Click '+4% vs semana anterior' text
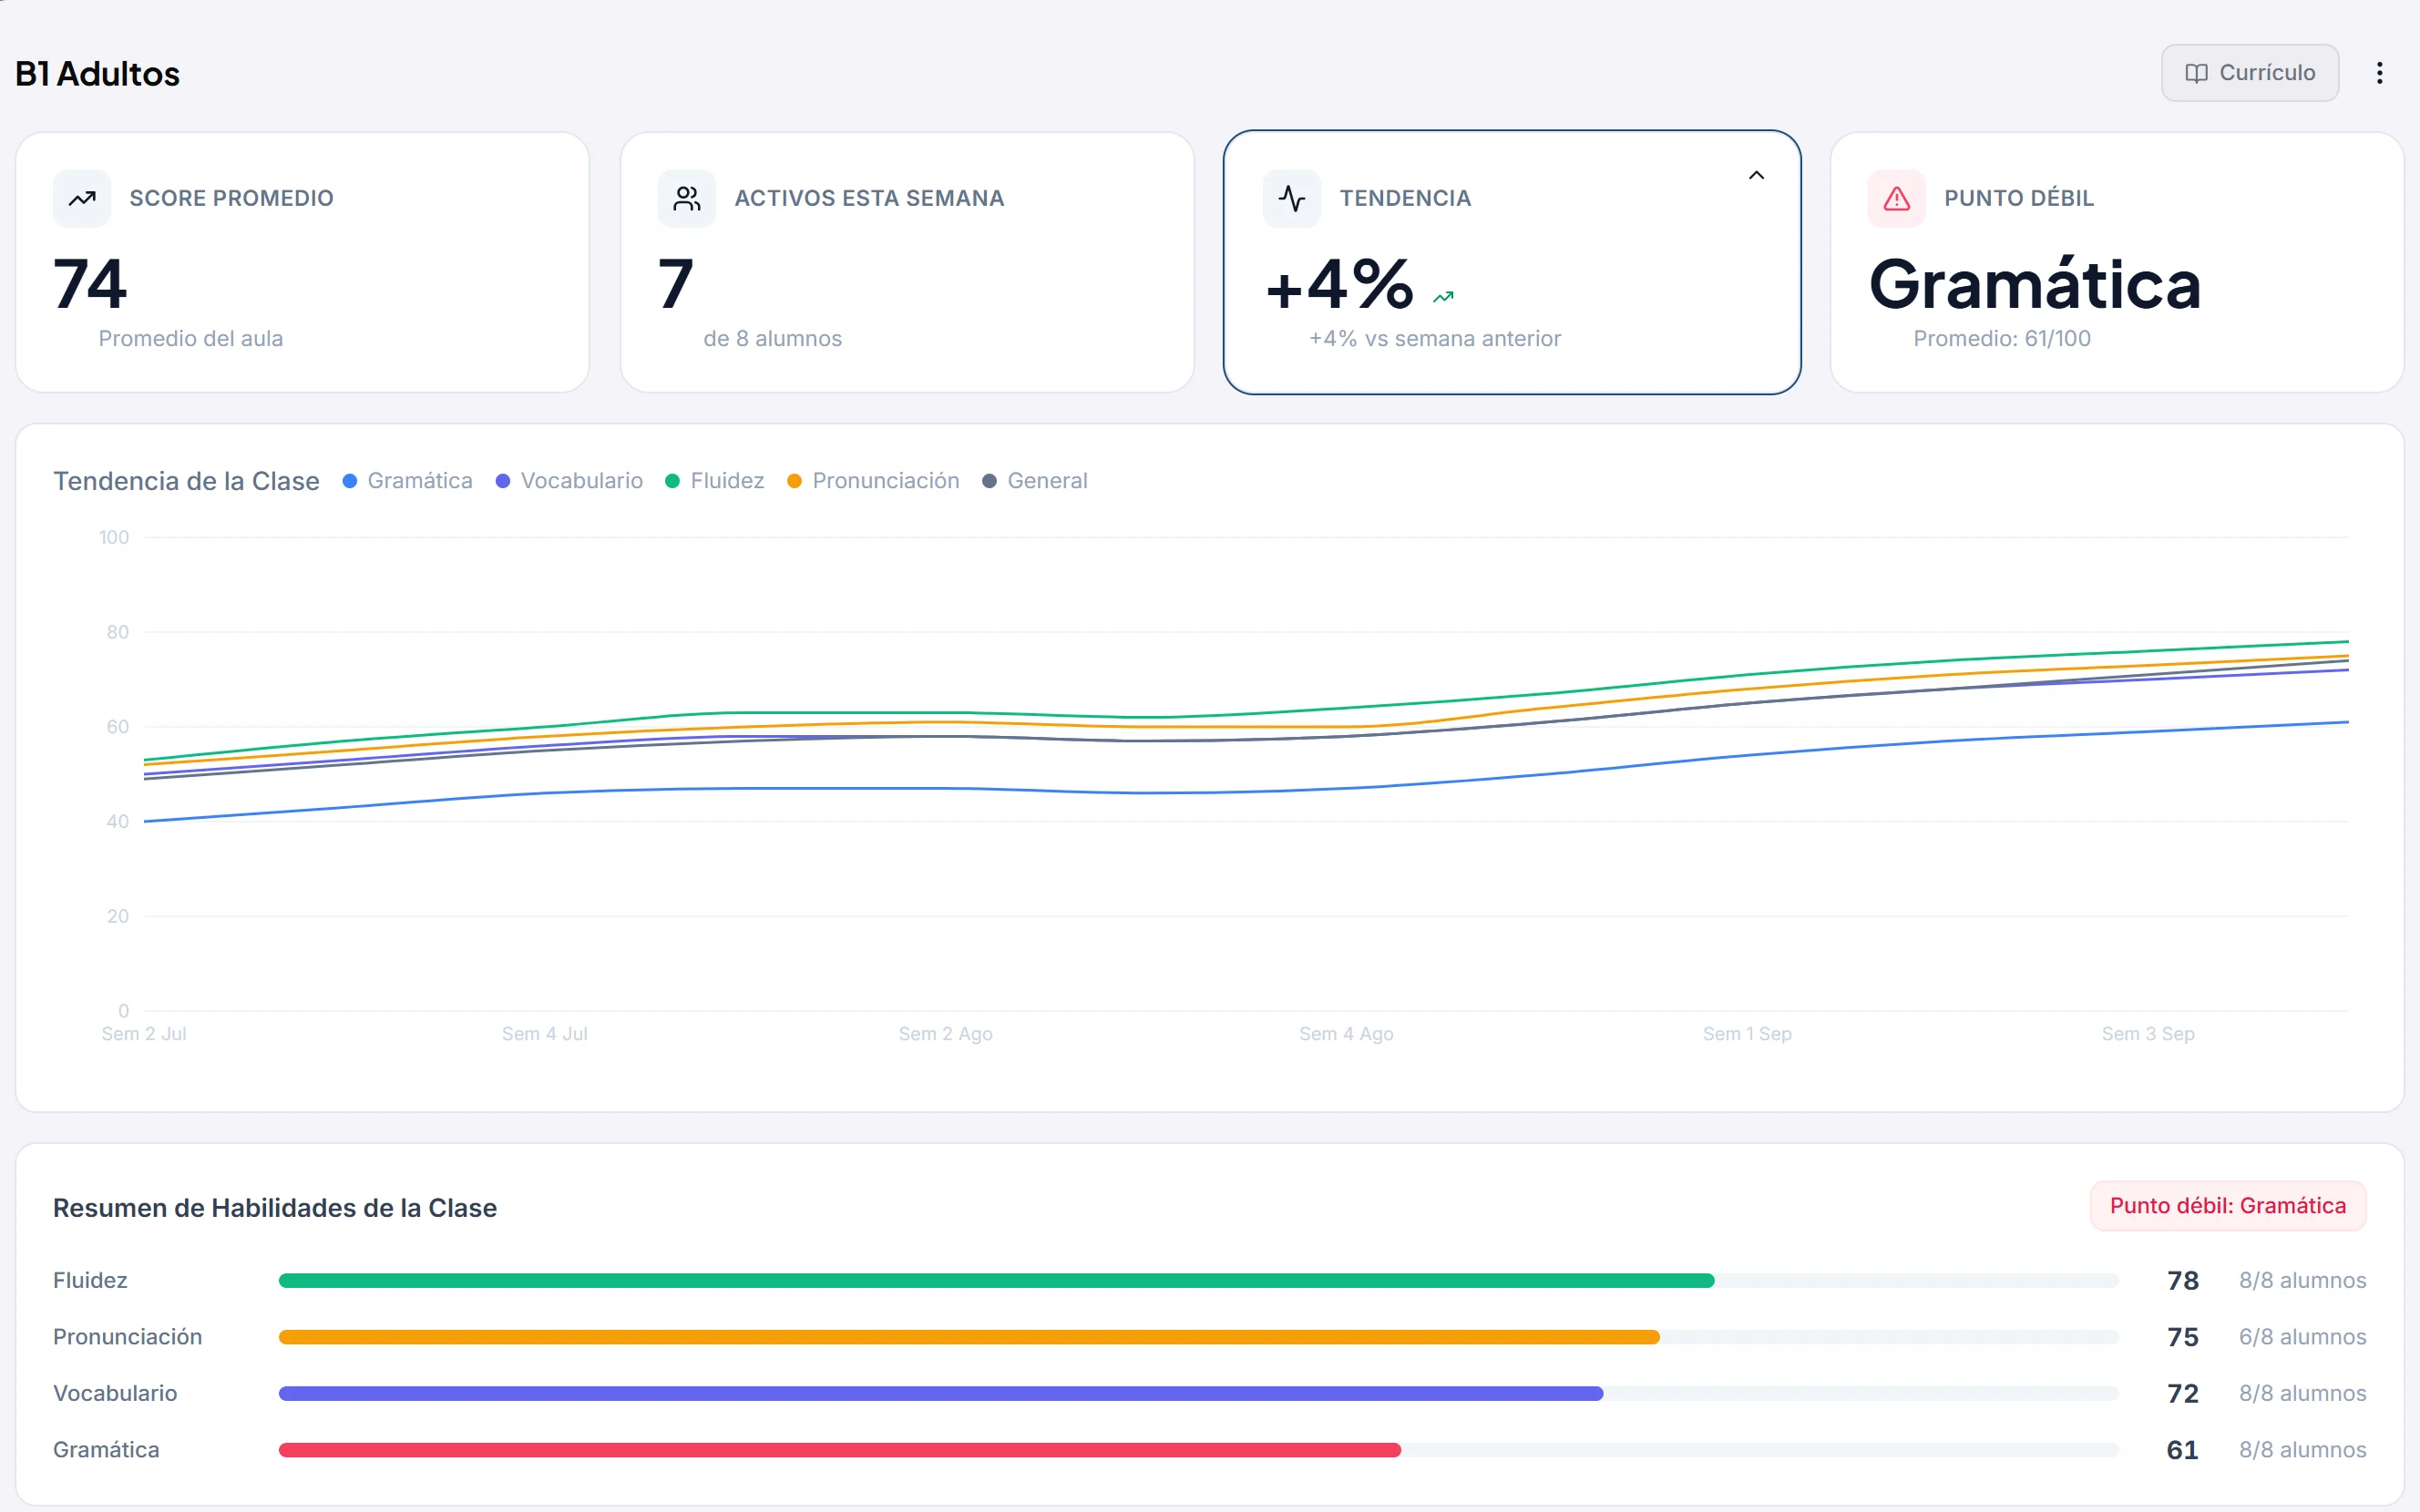 pos(1435,339)
